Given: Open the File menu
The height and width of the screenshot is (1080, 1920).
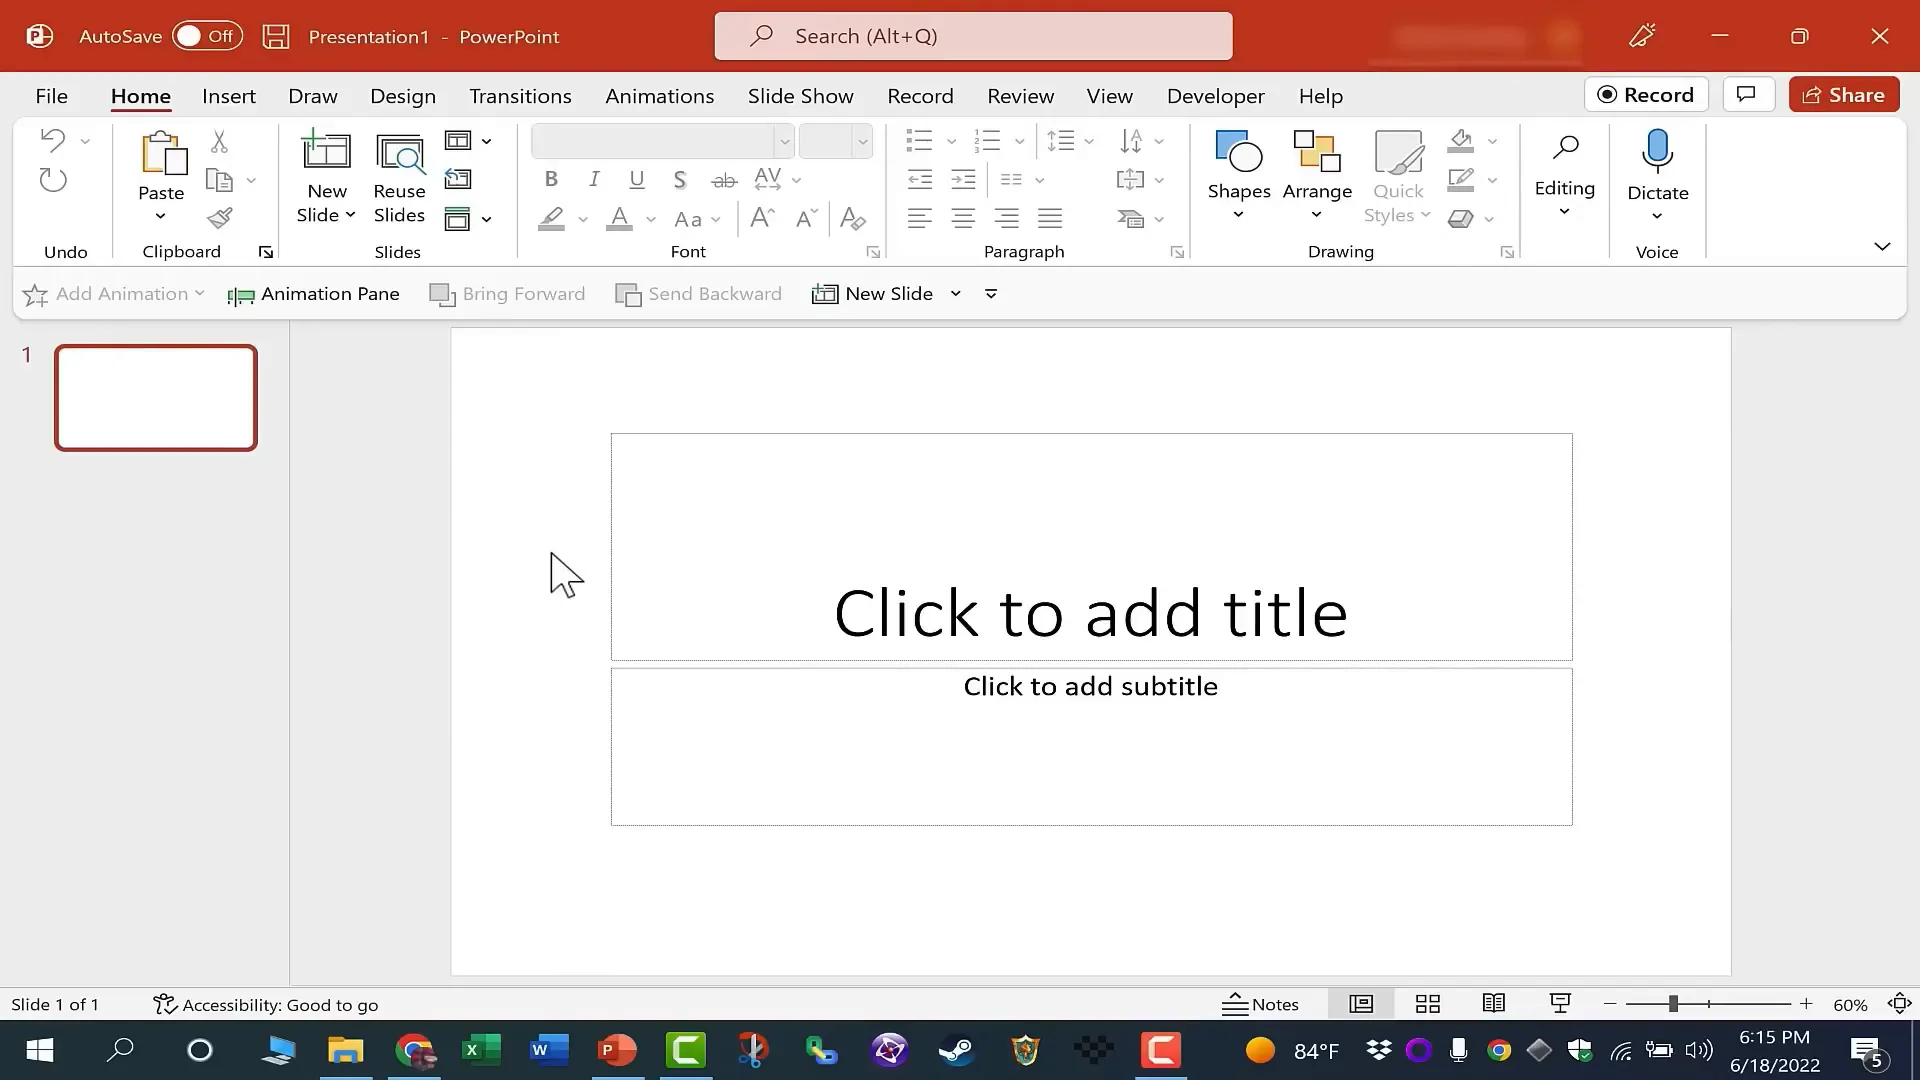Looking at the screenshot, I should [x=51, y=96].
